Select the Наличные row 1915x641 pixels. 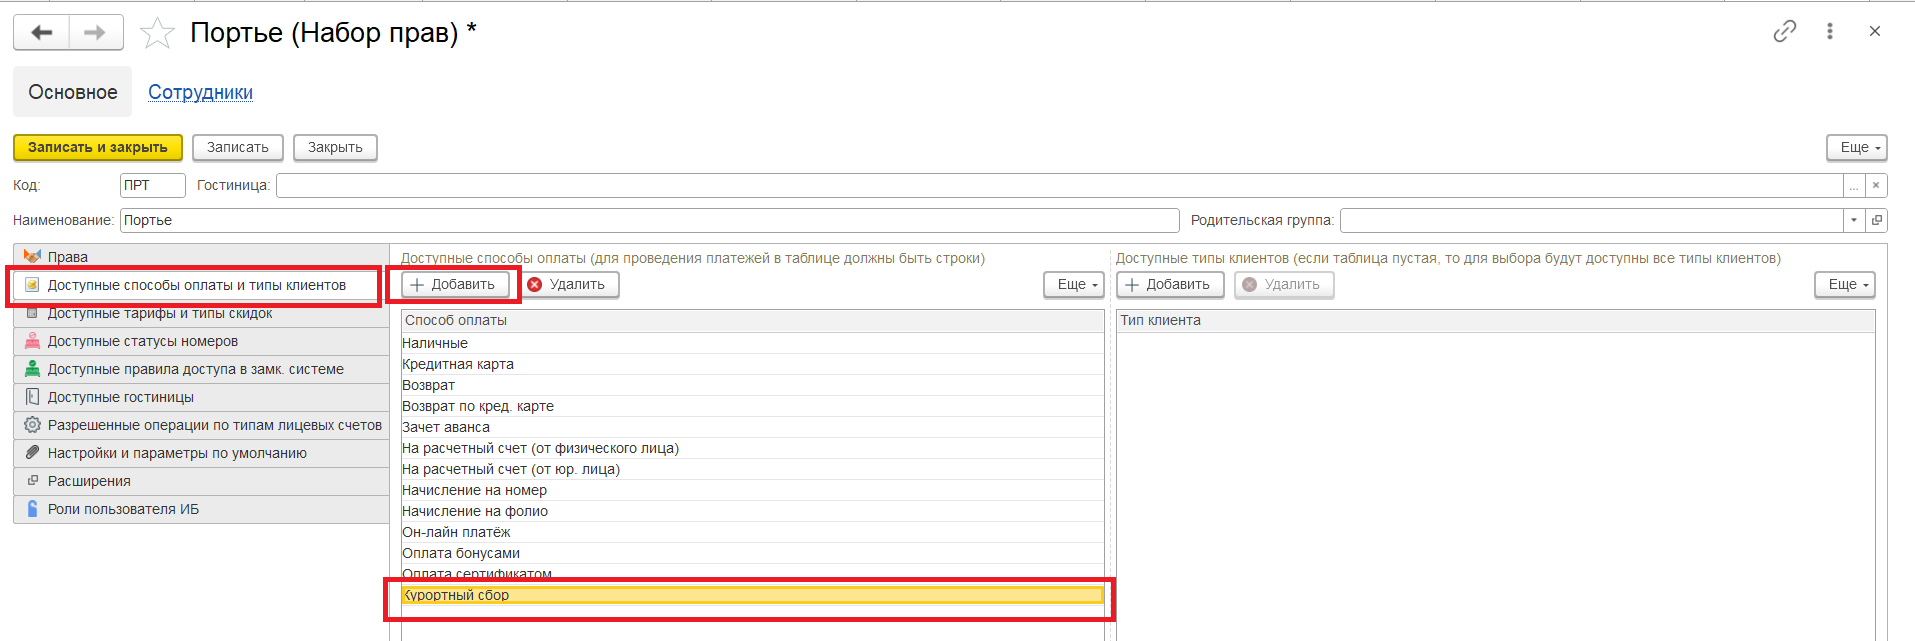click(753, 343)
